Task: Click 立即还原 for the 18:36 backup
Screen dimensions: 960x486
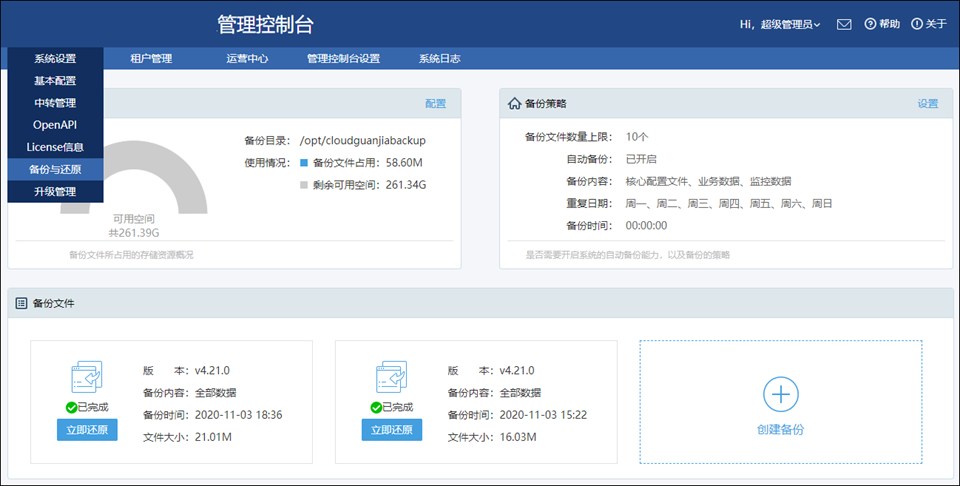Action: click(x=87, y=430)
